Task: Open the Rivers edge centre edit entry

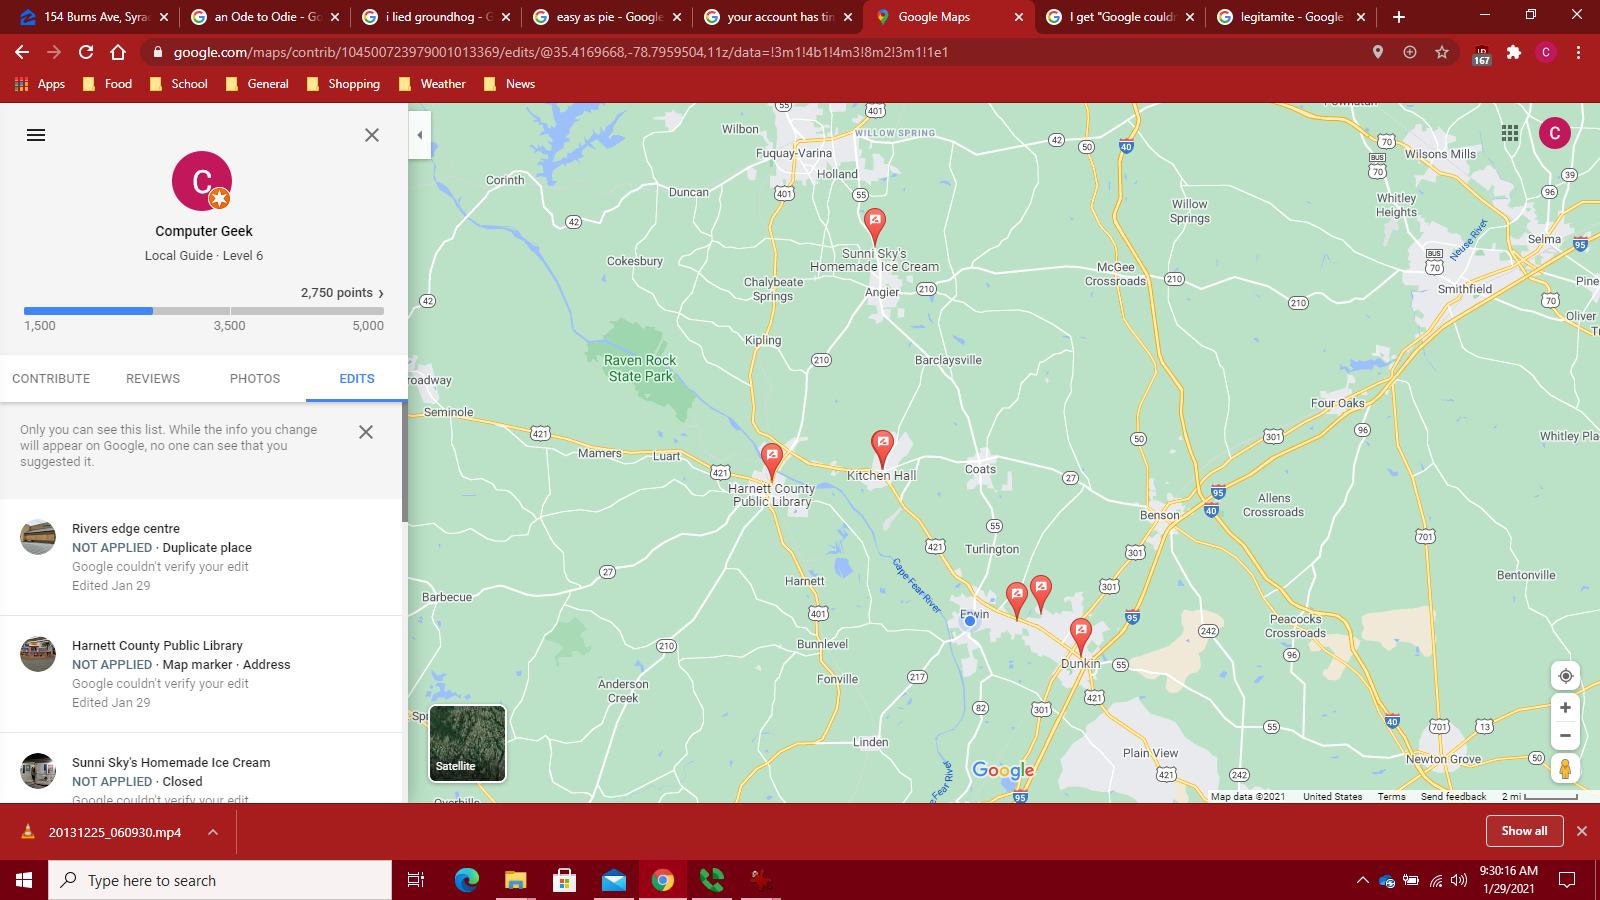Action: pyautogui.click(x=201, y=557)
